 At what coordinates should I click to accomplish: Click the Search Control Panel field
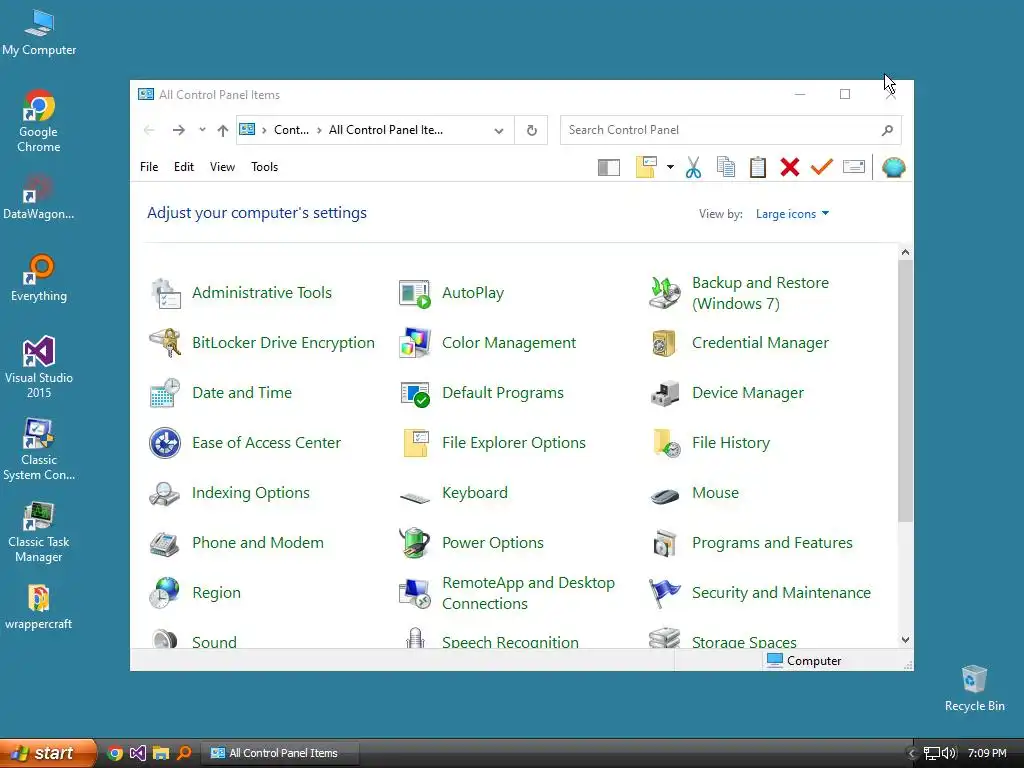tap(730, 130)
